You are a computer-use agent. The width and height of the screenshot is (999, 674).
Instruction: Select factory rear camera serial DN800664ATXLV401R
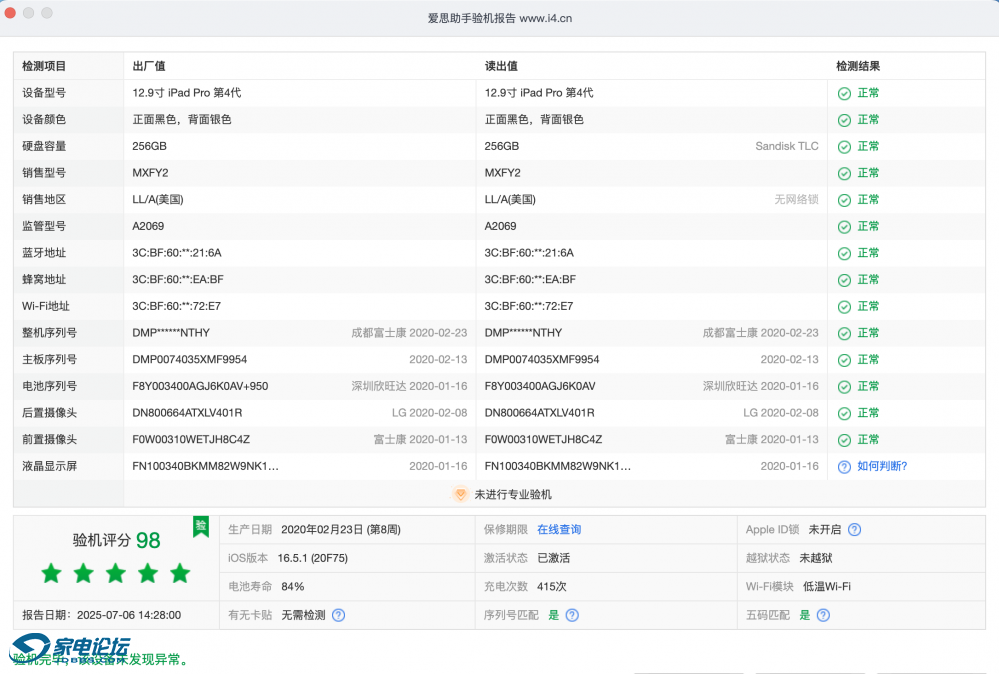[x=187, y=413]
